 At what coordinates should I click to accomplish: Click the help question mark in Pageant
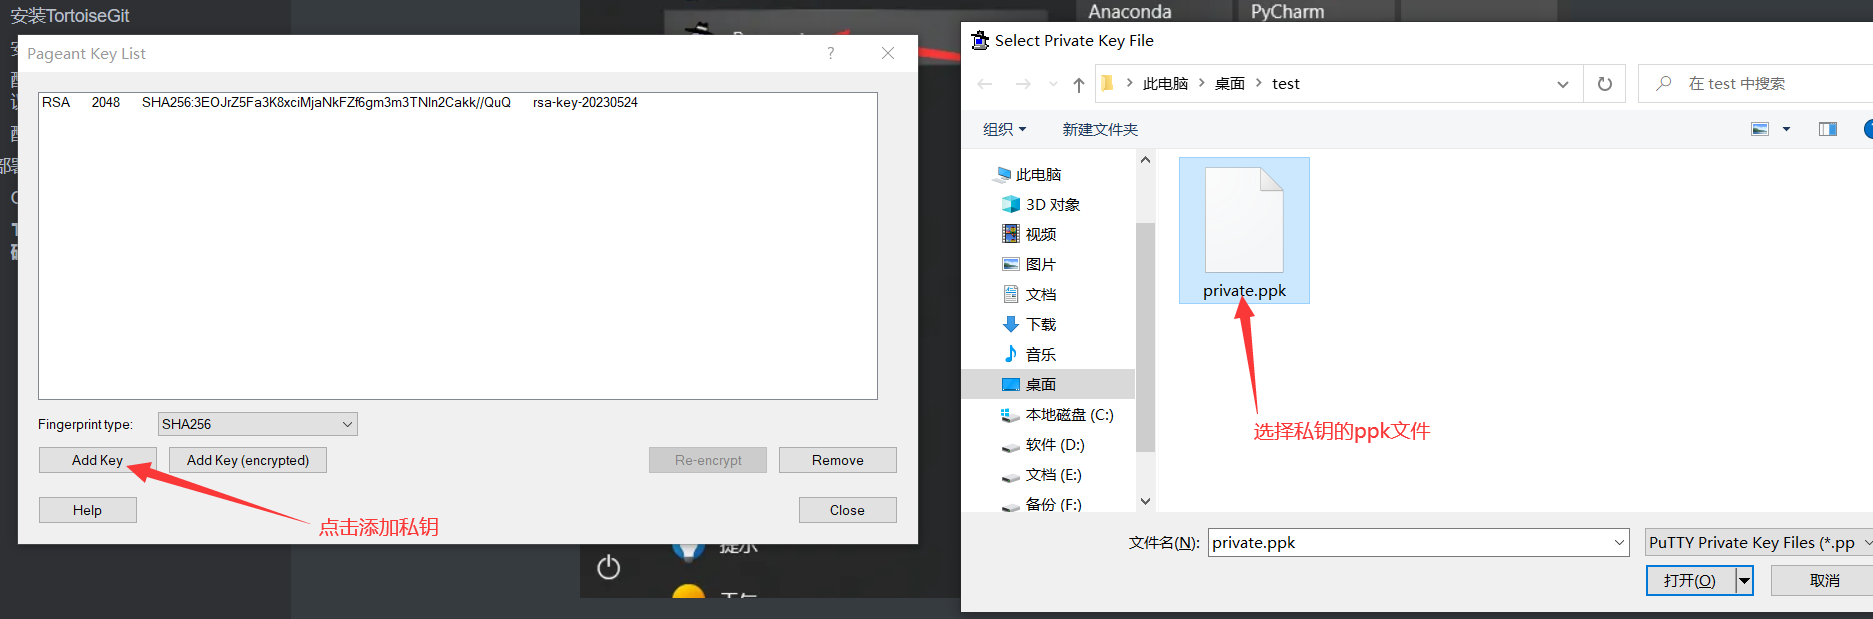tap(830, 53)
